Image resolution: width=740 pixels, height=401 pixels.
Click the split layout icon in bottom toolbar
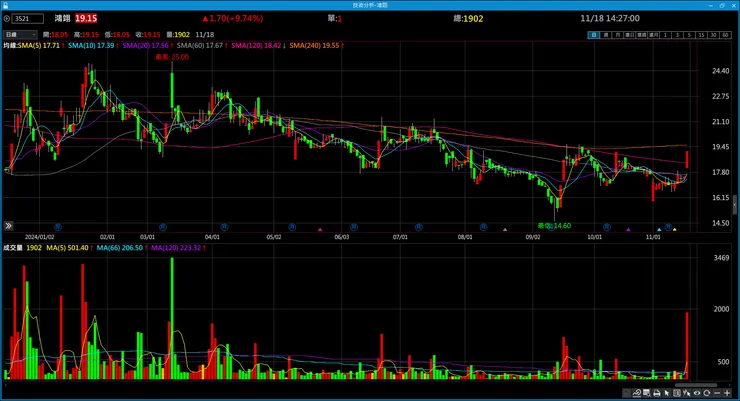(677, 393)
